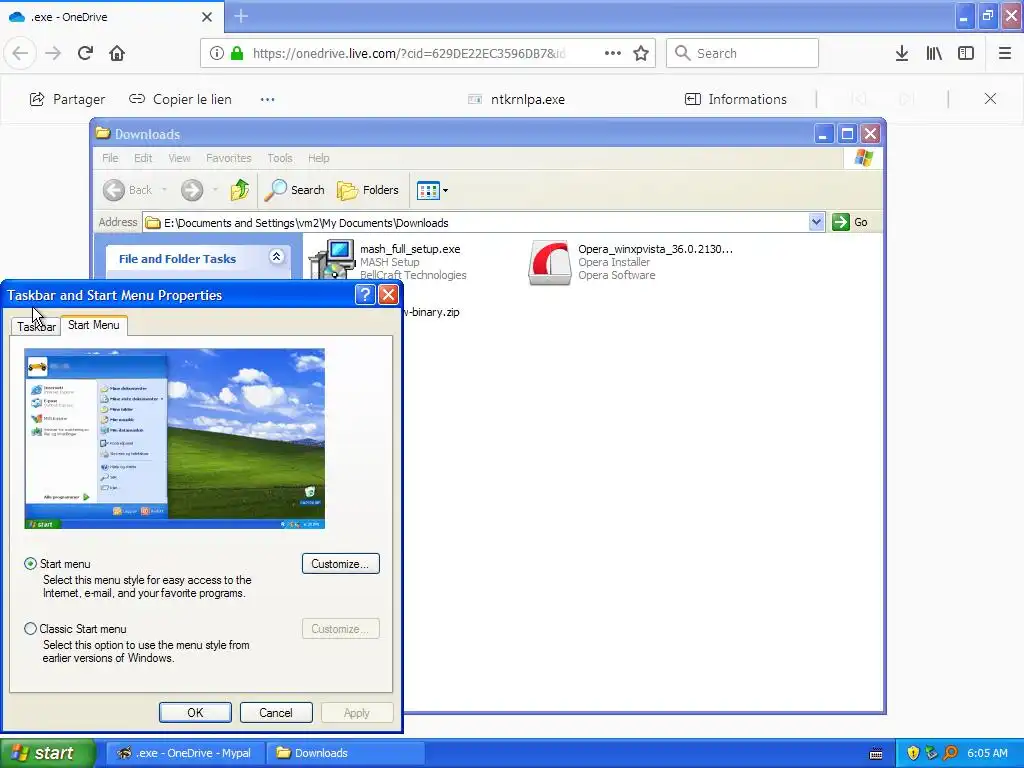The height and width of the screenshot is (768, 1024).
Task: Open the Help menu in Downloads
Action: point(319,158)
